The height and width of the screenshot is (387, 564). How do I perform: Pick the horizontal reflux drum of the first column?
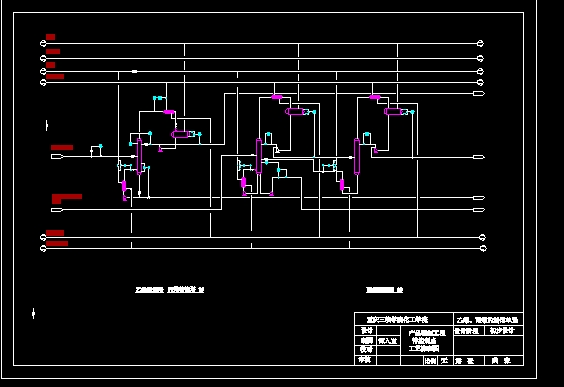[x=180, y=134]
